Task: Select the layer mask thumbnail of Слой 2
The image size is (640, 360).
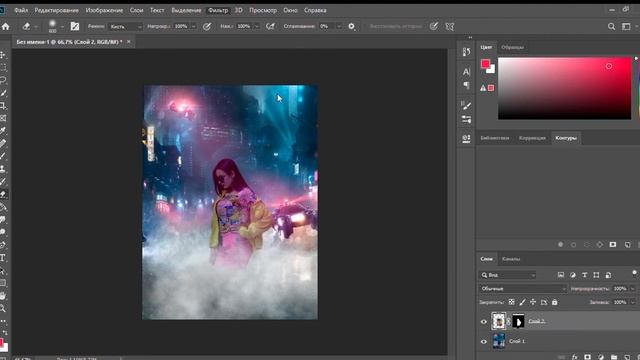Action: click(518, 322)
